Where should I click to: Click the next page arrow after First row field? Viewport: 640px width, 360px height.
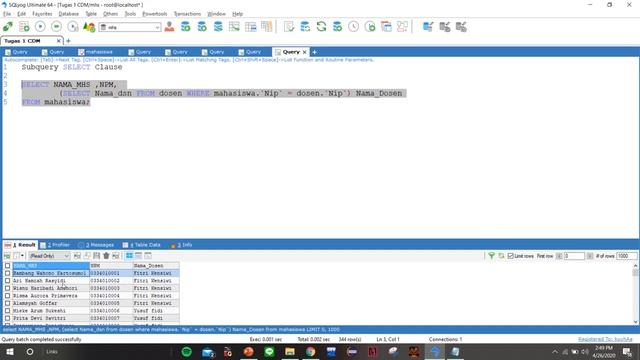pos(590,256)
